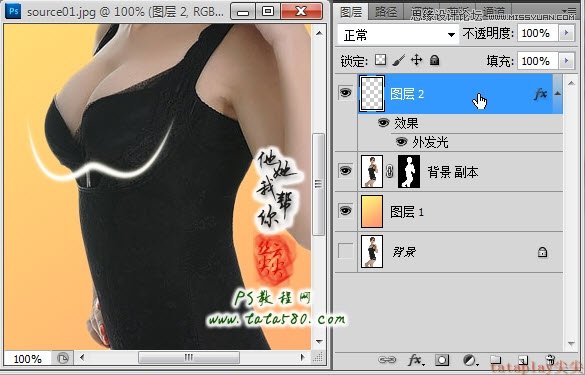Open the 填充 fill slider arrow

click(566, 60)
